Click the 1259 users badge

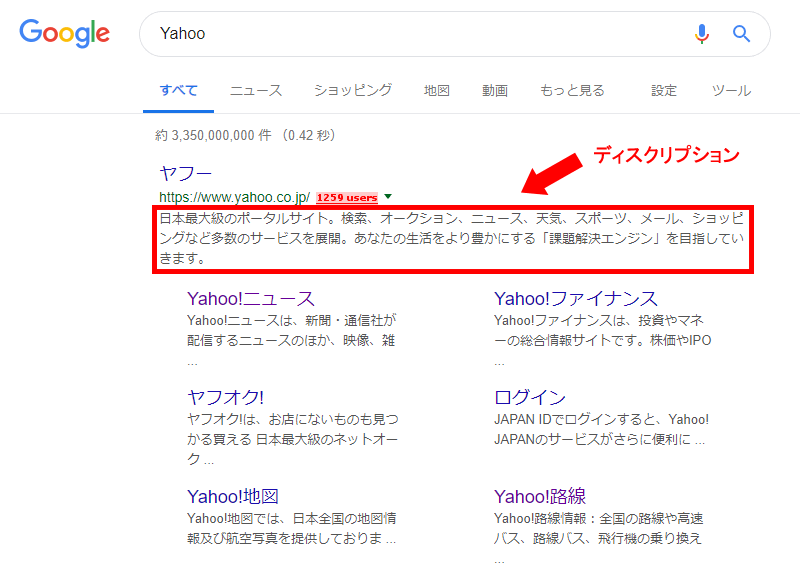click(347, 198)
